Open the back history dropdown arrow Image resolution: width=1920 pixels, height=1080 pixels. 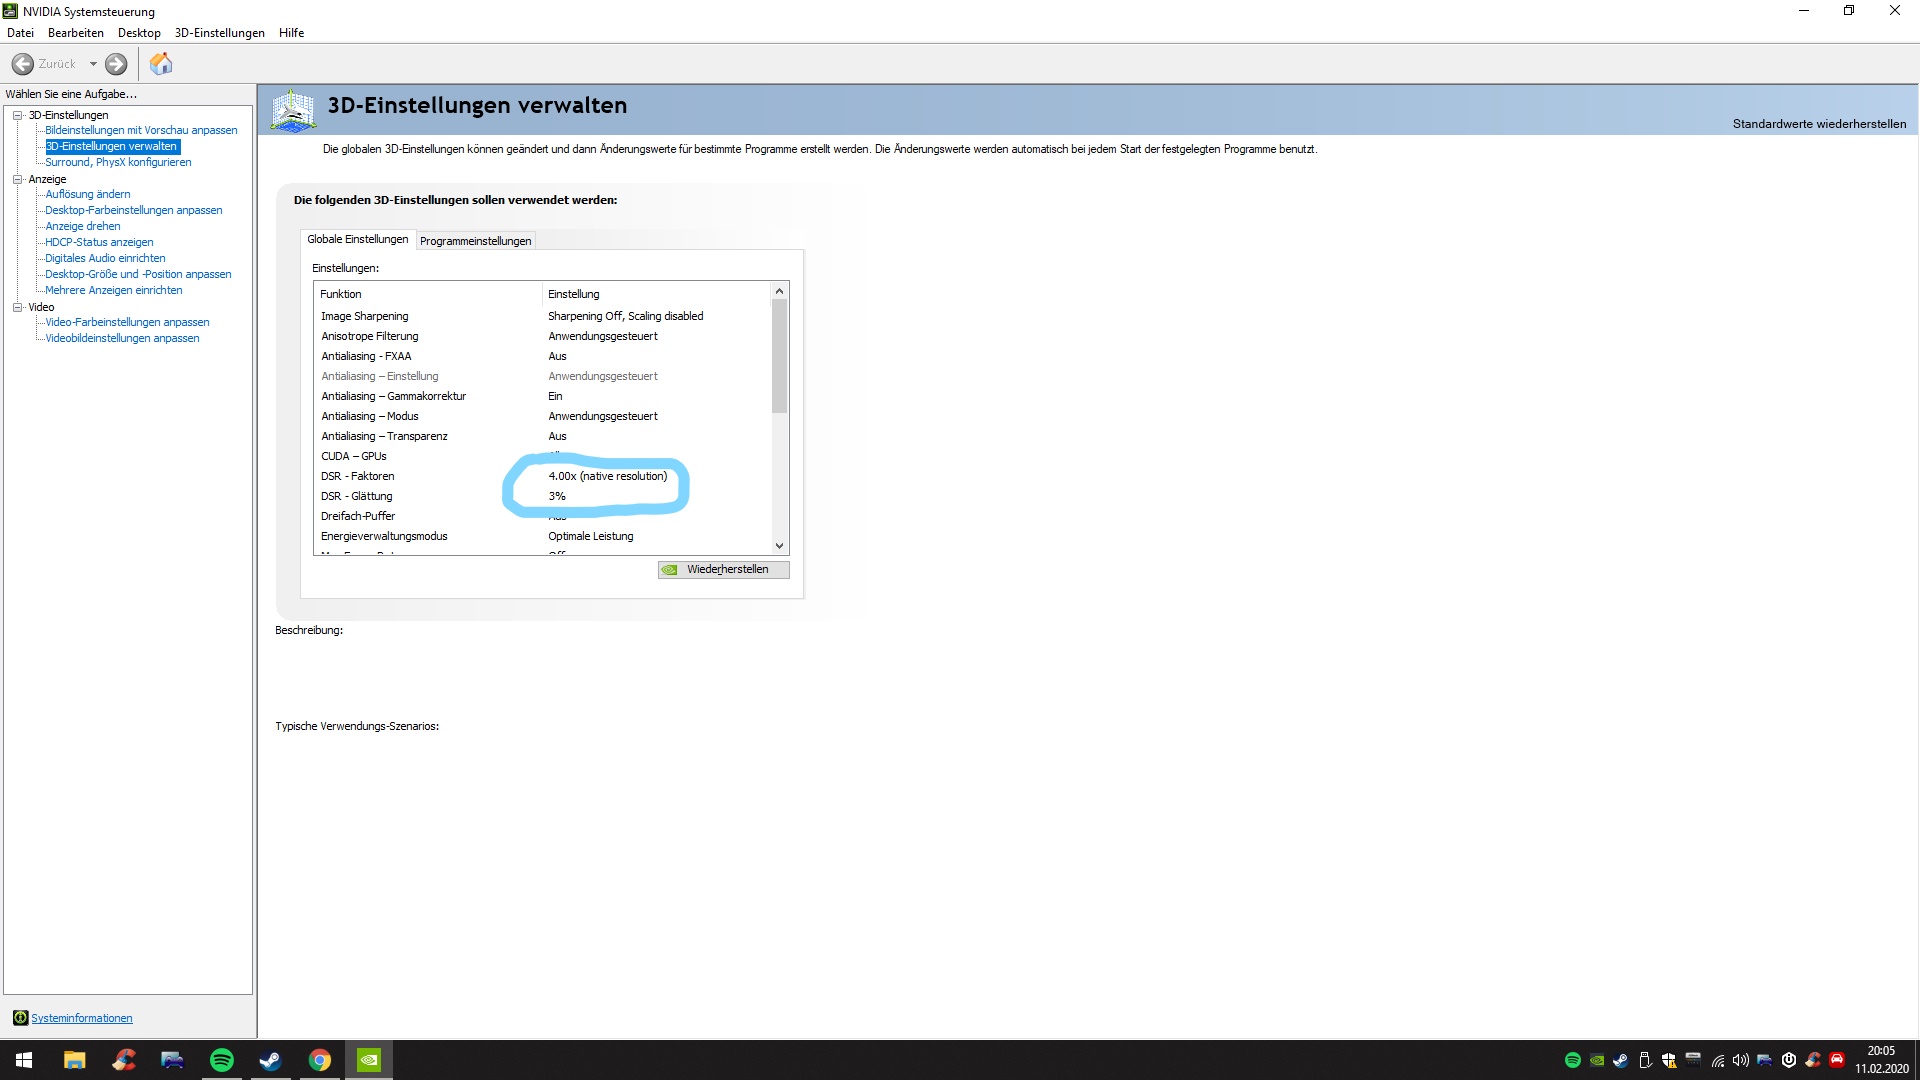click(93, 64)
